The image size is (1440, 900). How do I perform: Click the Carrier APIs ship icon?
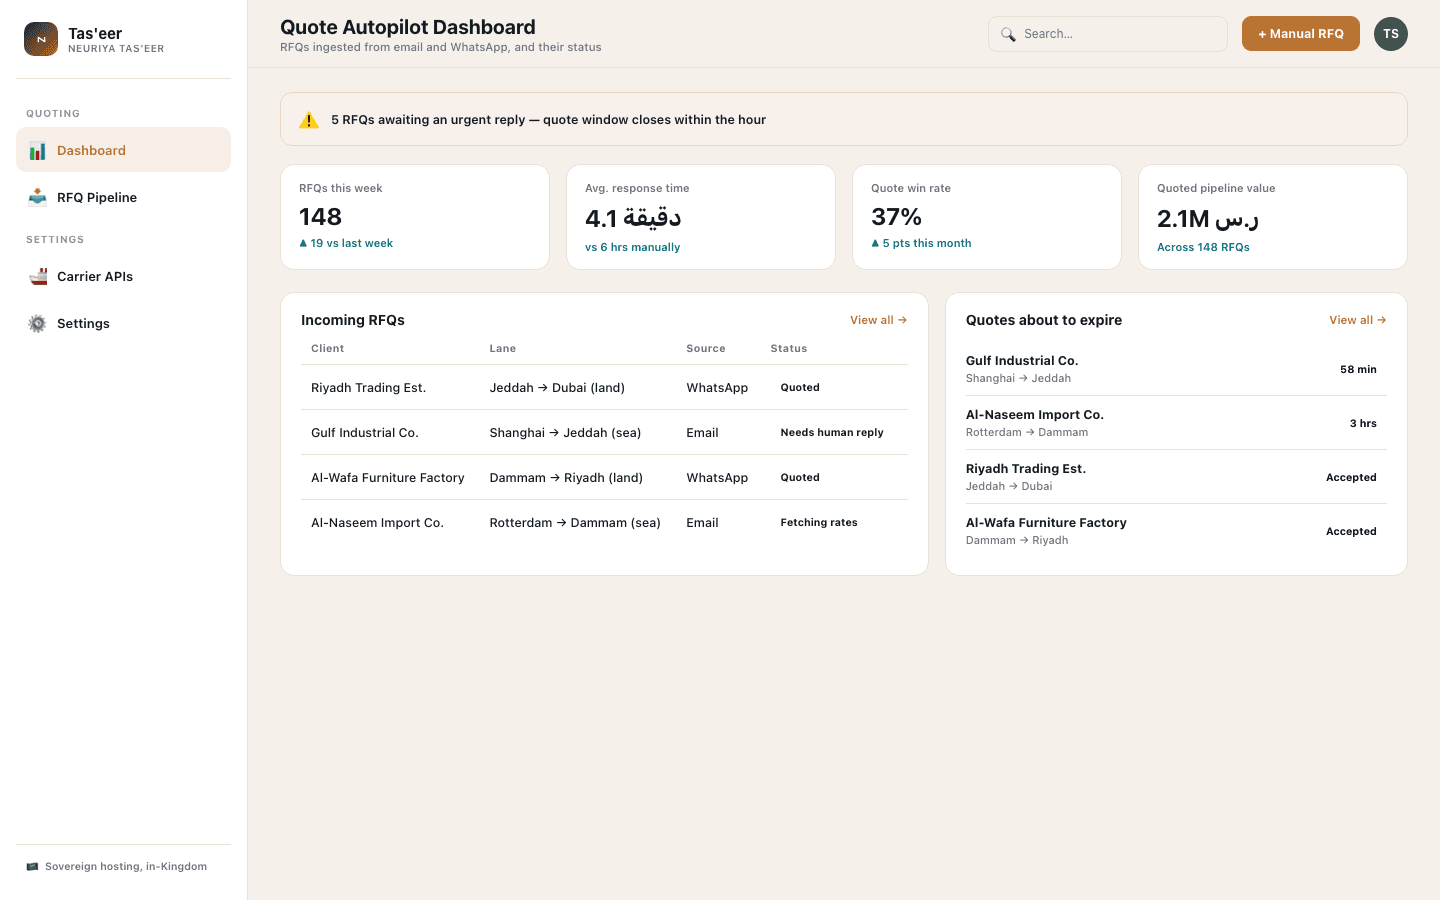coord(38,276)
